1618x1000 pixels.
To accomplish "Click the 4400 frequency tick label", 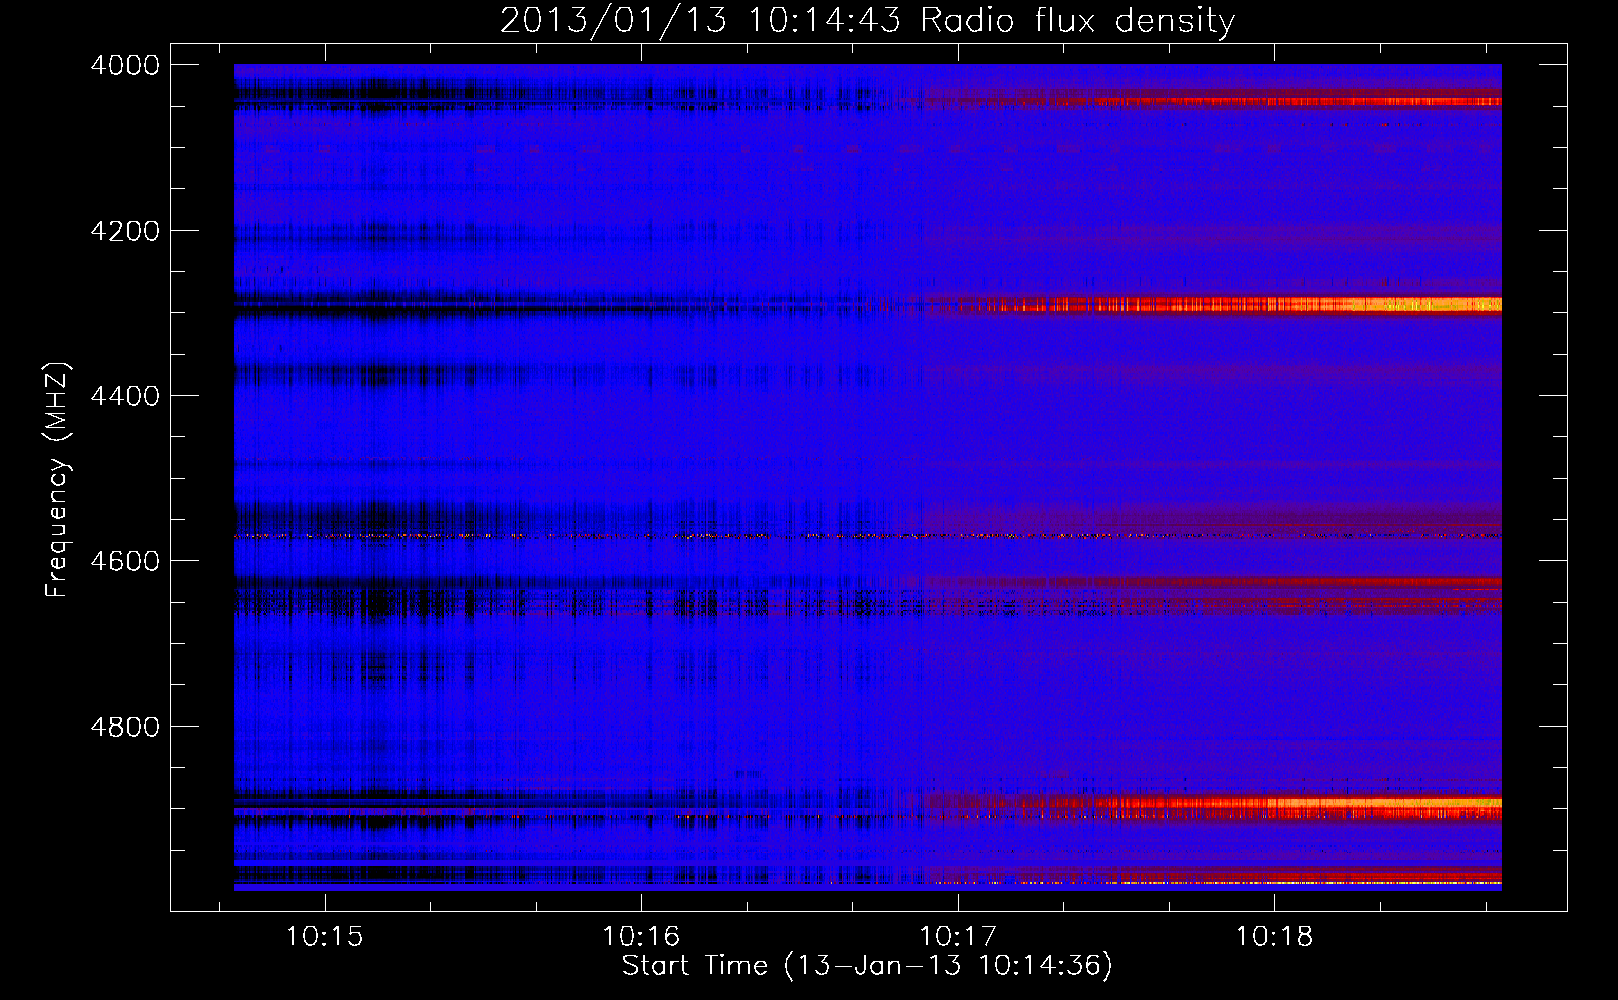I will [x=125, y=396].
